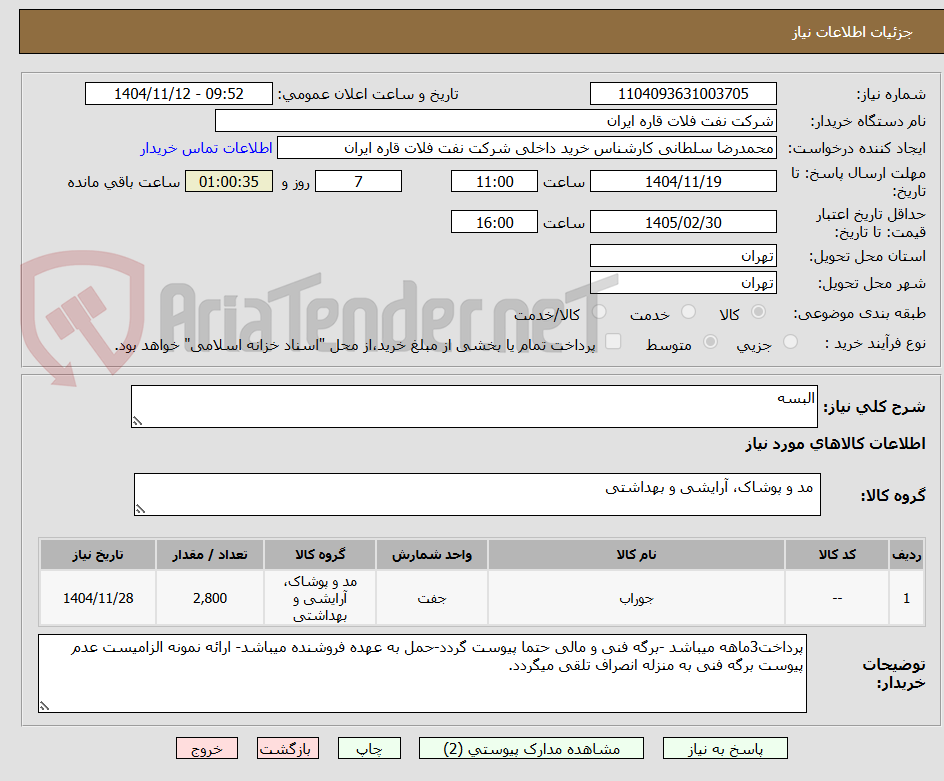The height and width of the screenshot is (781, 944).
Task: Click the validity time field 16:00
Action: [494, 222]
